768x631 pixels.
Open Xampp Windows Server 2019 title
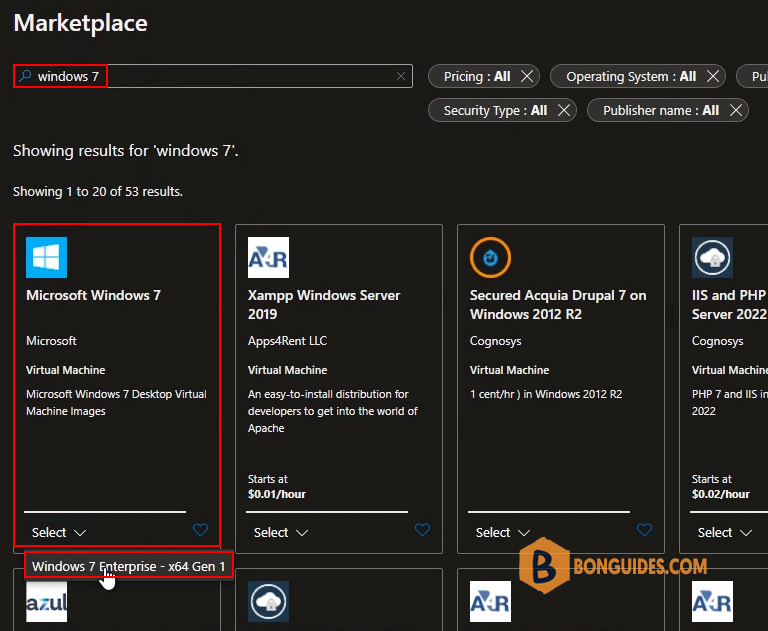click(324, 304)
